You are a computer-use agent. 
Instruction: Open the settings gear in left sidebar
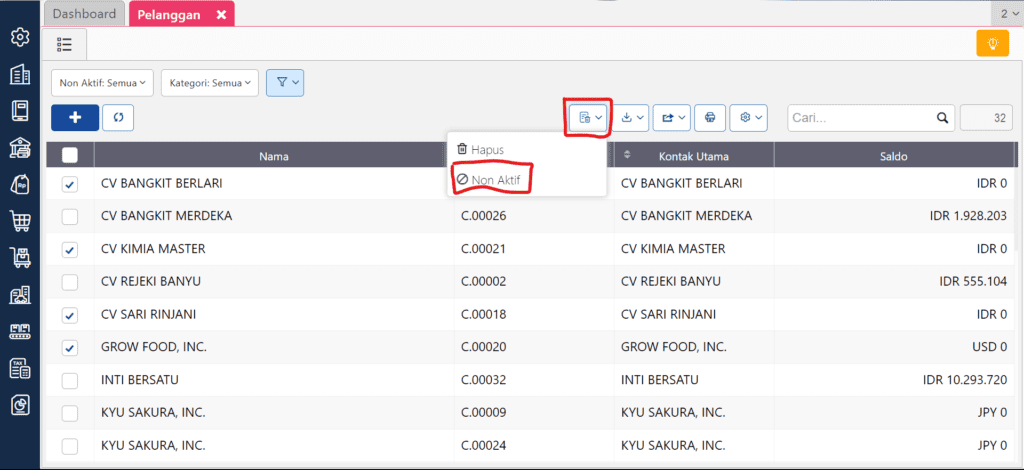tap(19, 38)
